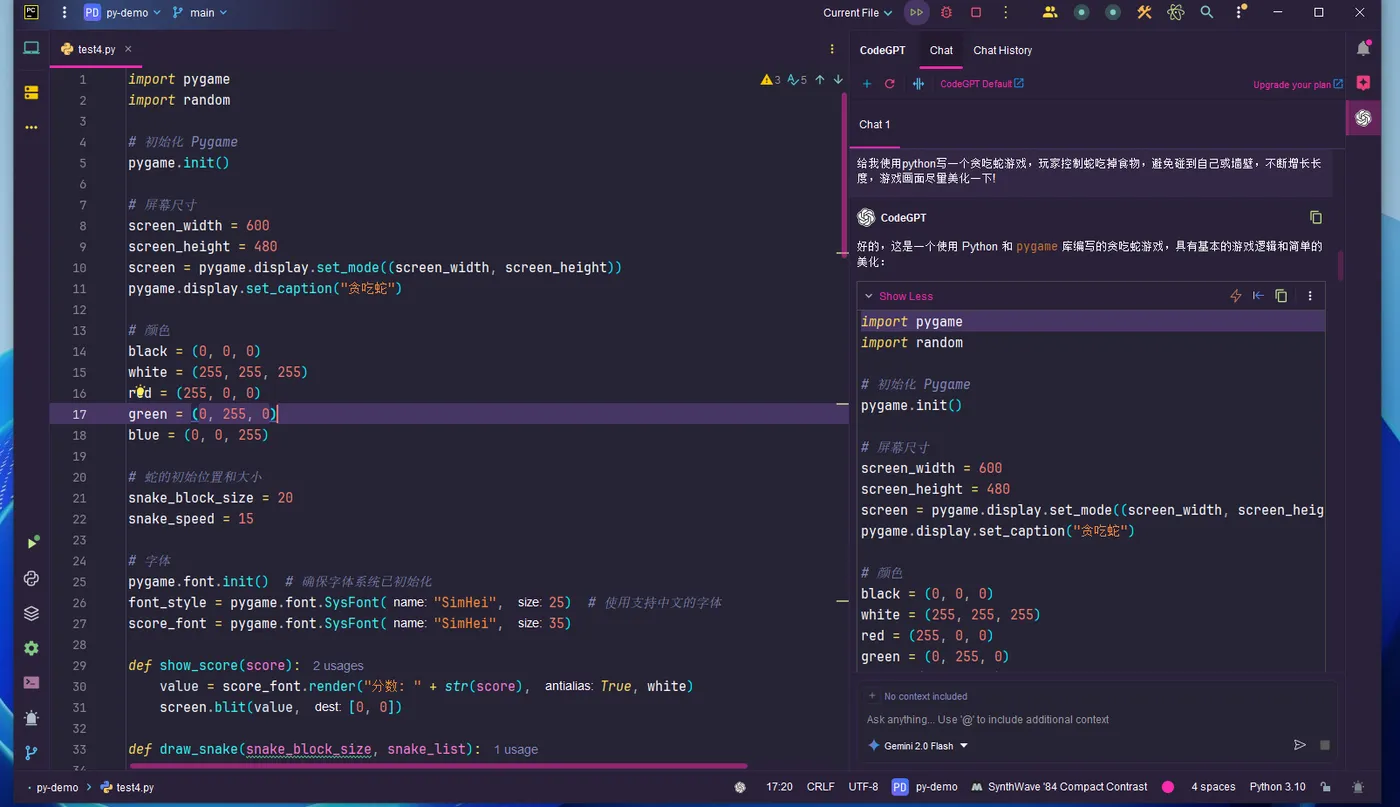Image resolution: width=1400 pixels, height=807 pixels.
Task: Select Python 3.10 interpreter in status bar
Action: (x=1277, y=787)
